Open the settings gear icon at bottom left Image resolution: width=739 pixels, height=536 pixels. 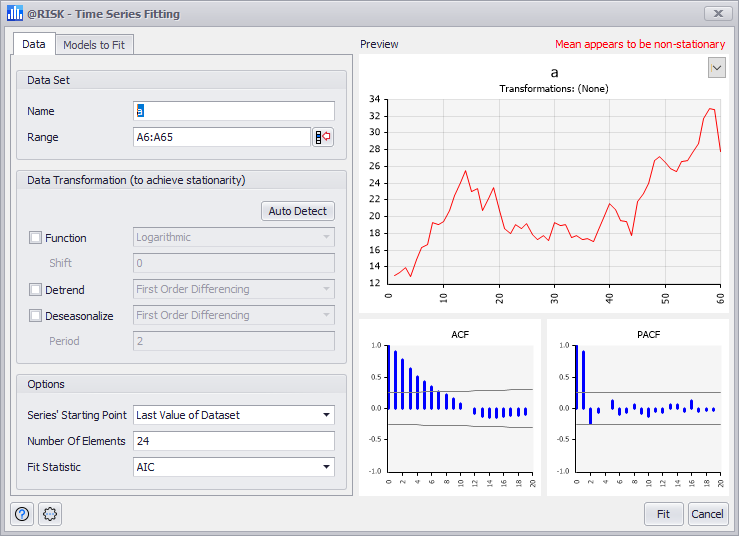tap(50, 514)
